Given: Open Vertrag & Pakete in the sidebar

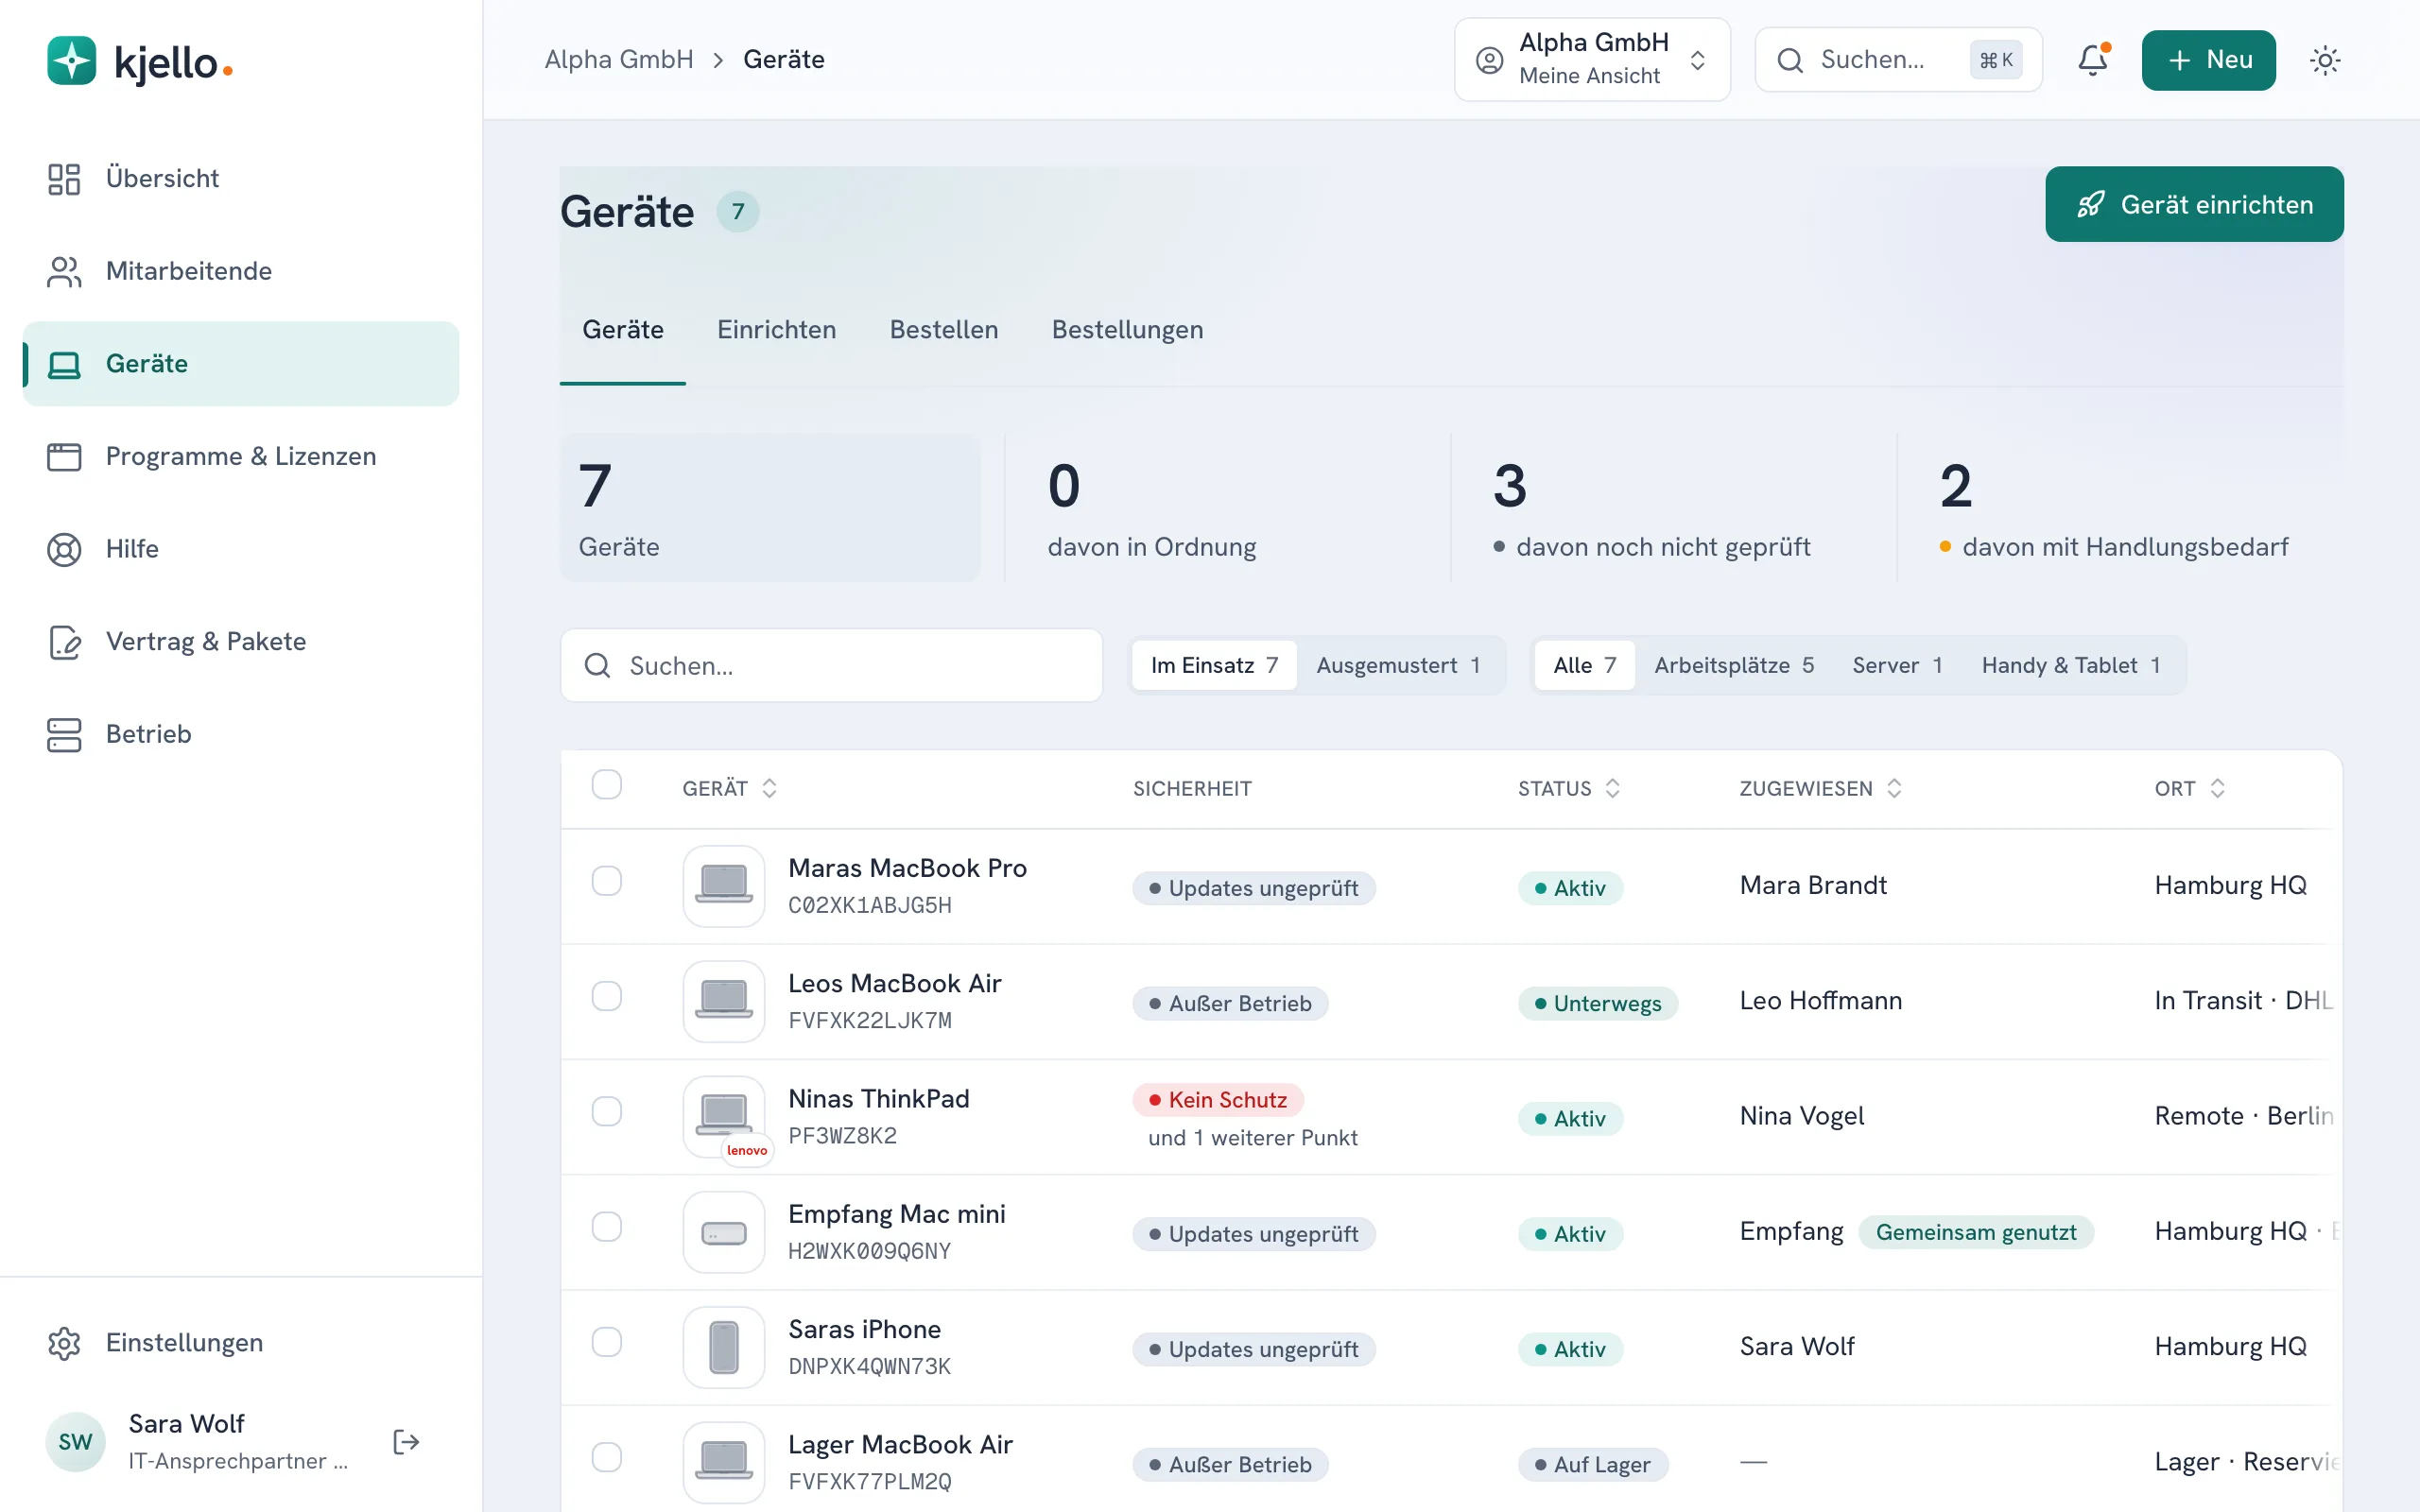Looking at the screenshot, I should pos(240,641).
